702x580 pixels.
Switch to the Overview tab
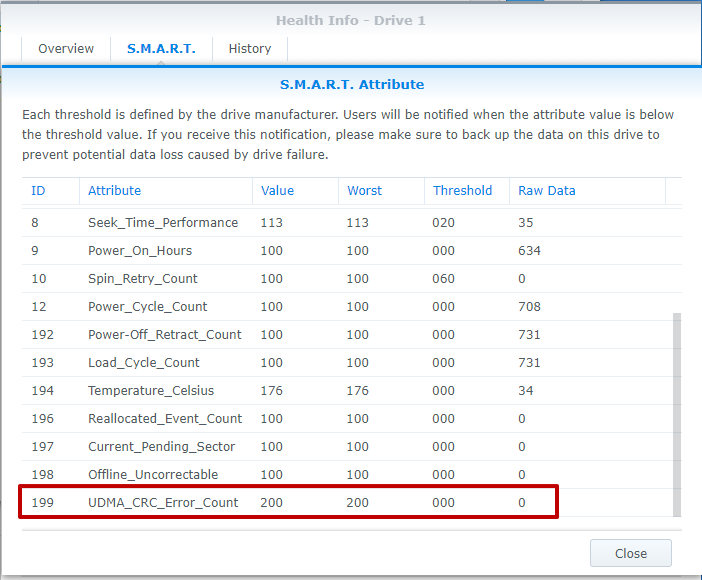coord(66,49)
